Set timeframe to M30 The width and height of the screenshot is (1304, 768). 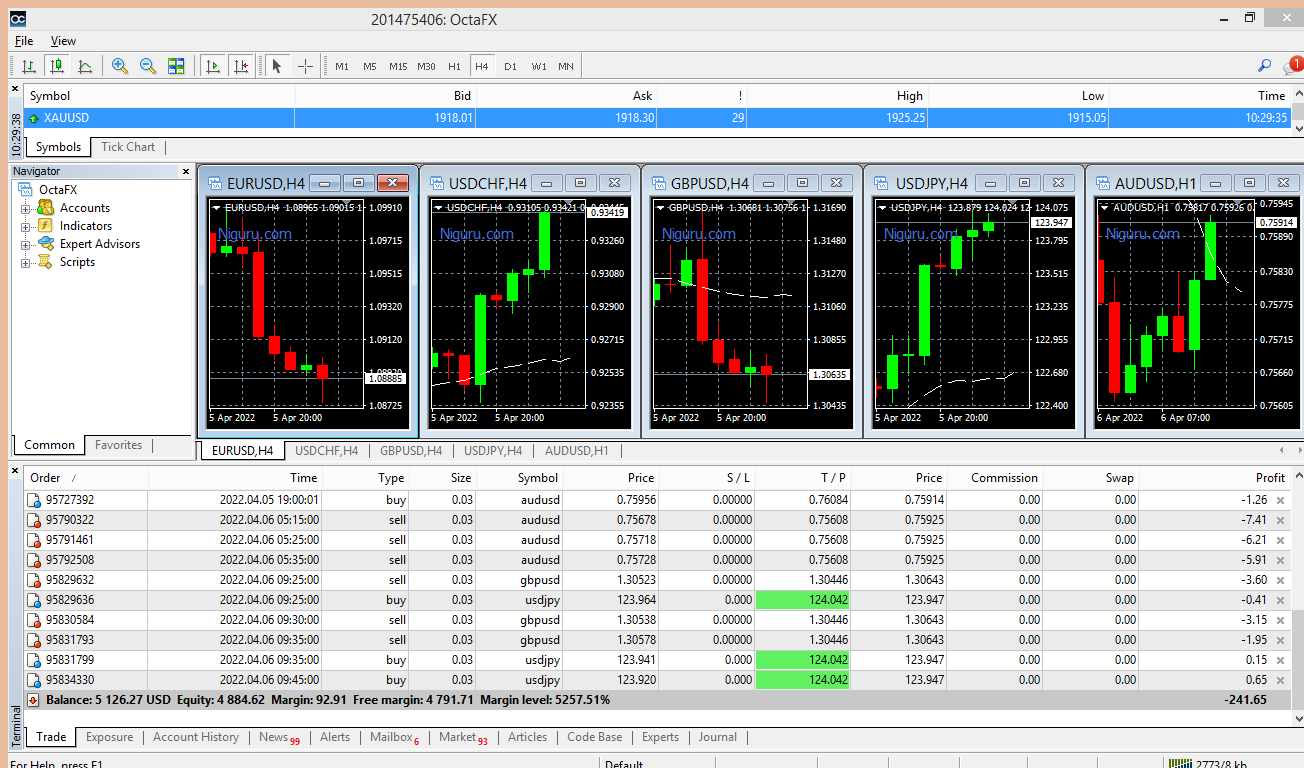[426, 66]
